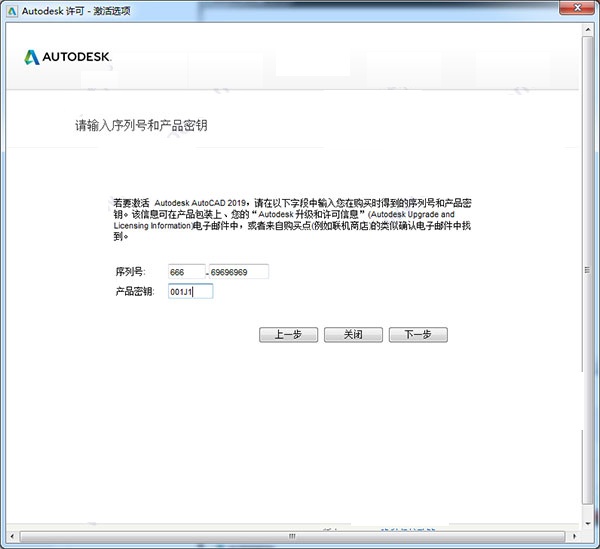Click the 序列号 label

click(x=130, y=272)
